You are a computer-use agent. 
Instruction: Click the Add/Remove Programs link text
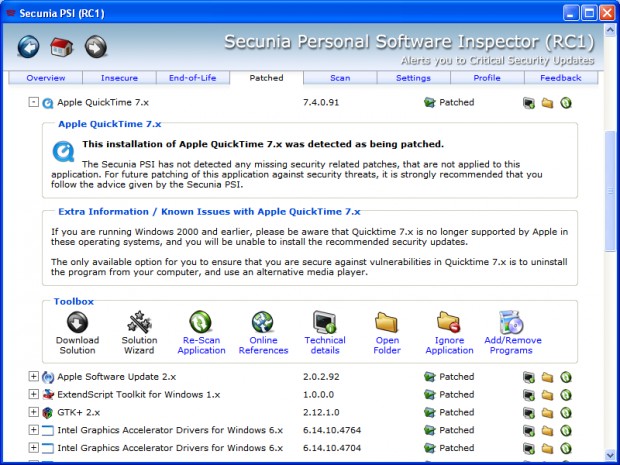[x=513, y=345]
